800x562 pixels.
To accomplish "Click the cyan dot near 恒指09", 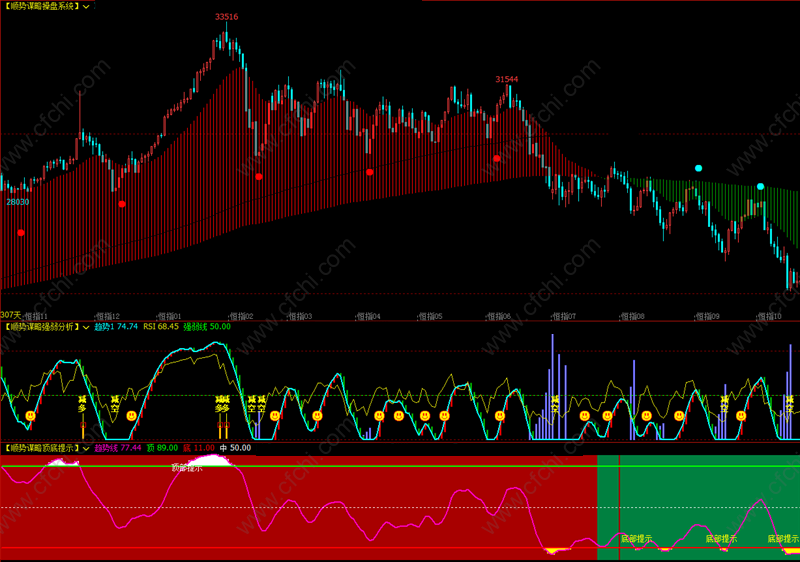I will click(698, 168).
